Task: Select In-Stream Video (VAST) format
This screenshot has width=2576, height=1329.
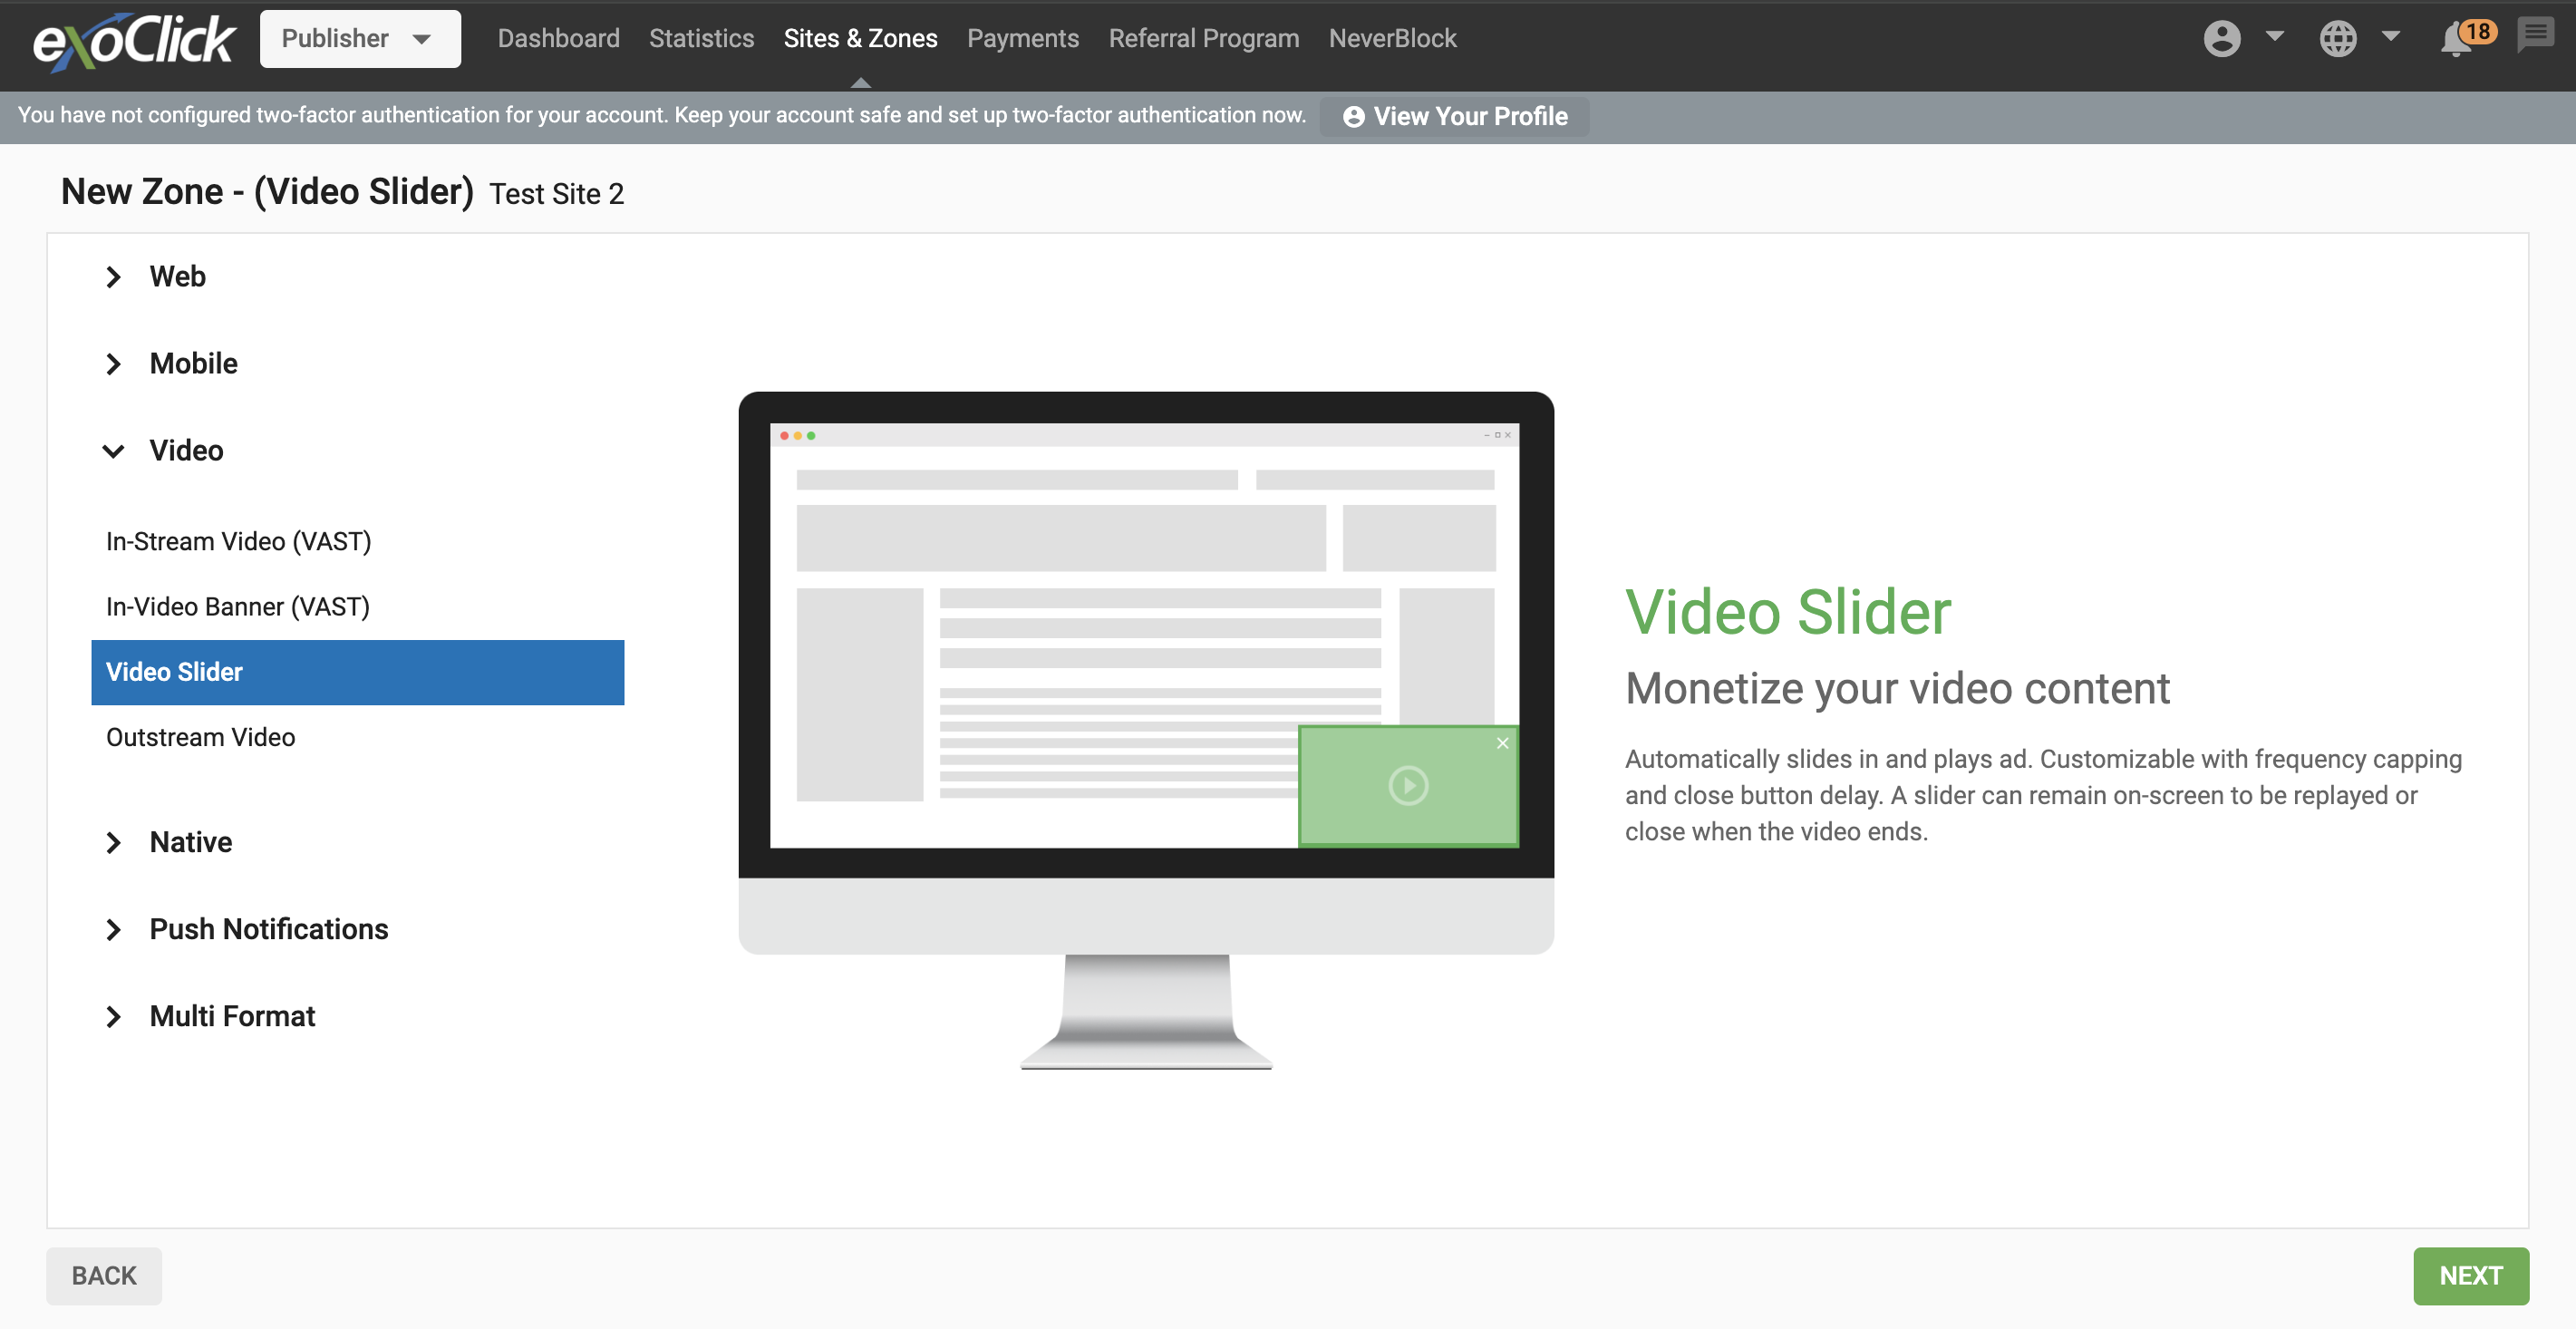Action: [x=238, y=541]
